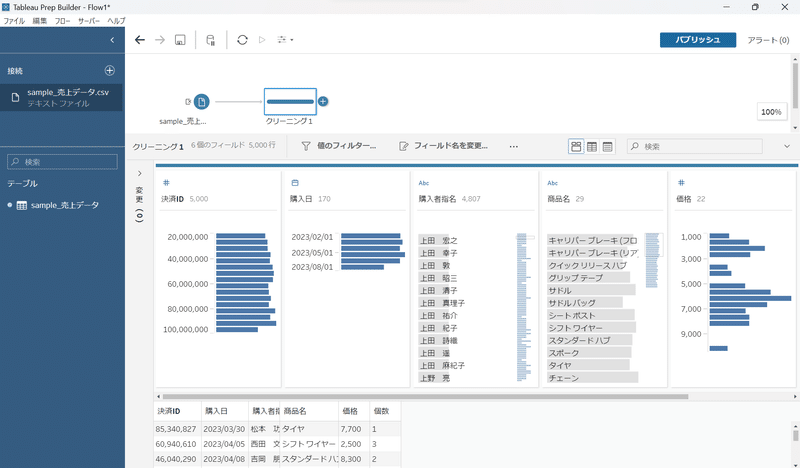Select sample_売上データ.csv connection
Viewport: 800px width, 468px height.
[x=62, y=97]
